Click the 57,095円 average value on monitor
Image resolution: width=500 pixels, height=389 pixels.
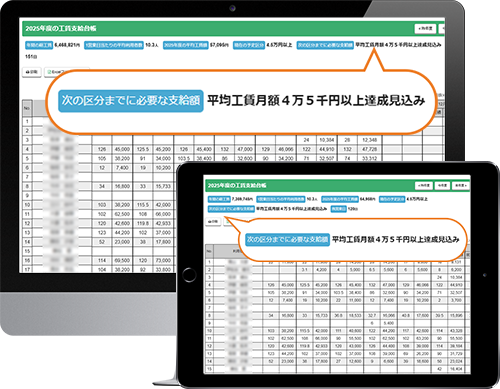click(x=219, y=45)
